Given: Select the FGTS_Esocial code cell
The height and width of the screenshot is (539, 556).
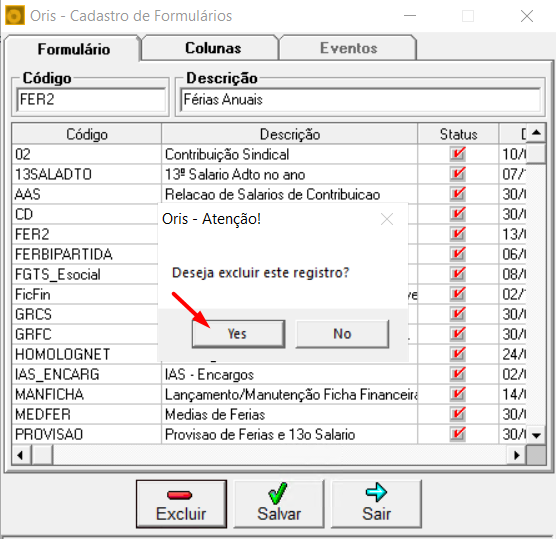Looking at the screenshot, I should click(x=85, y=274).
